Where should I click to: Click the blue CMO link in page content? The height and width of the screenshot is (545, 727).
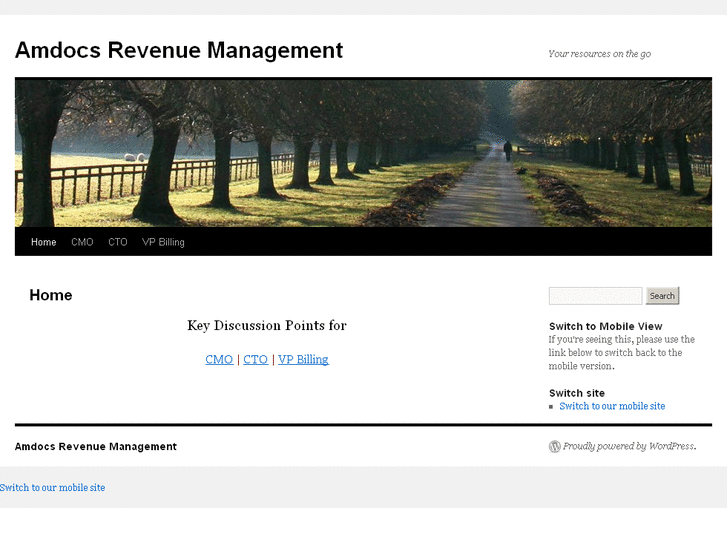click(219, 360)
